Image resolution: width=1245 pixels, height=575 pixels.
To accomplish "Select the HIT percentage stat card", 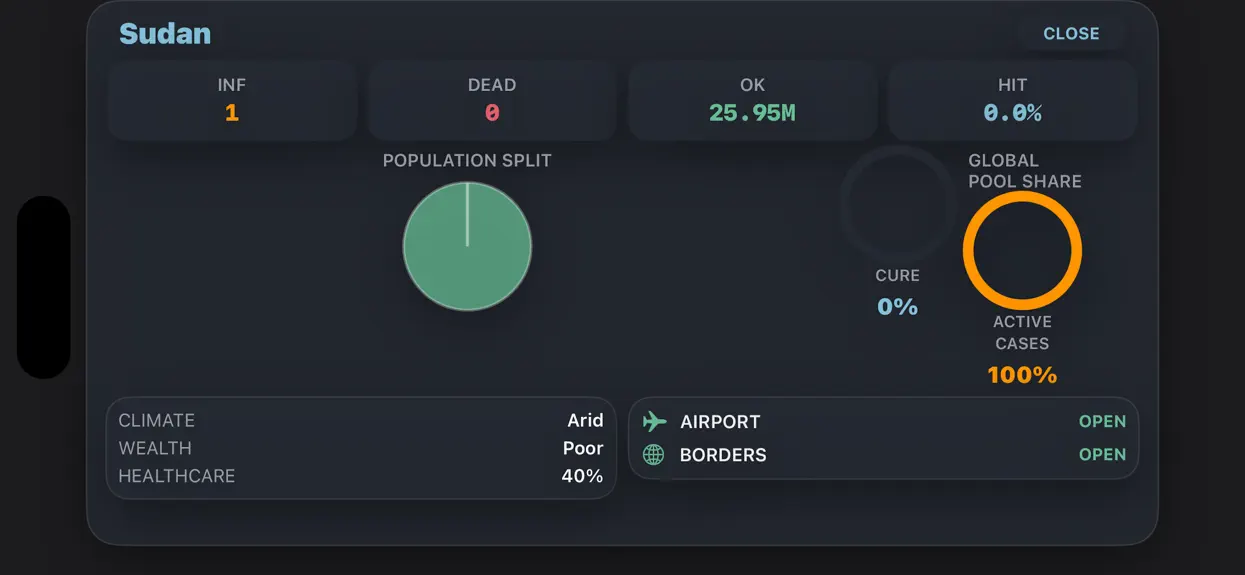I will [x=1012, y=100].
